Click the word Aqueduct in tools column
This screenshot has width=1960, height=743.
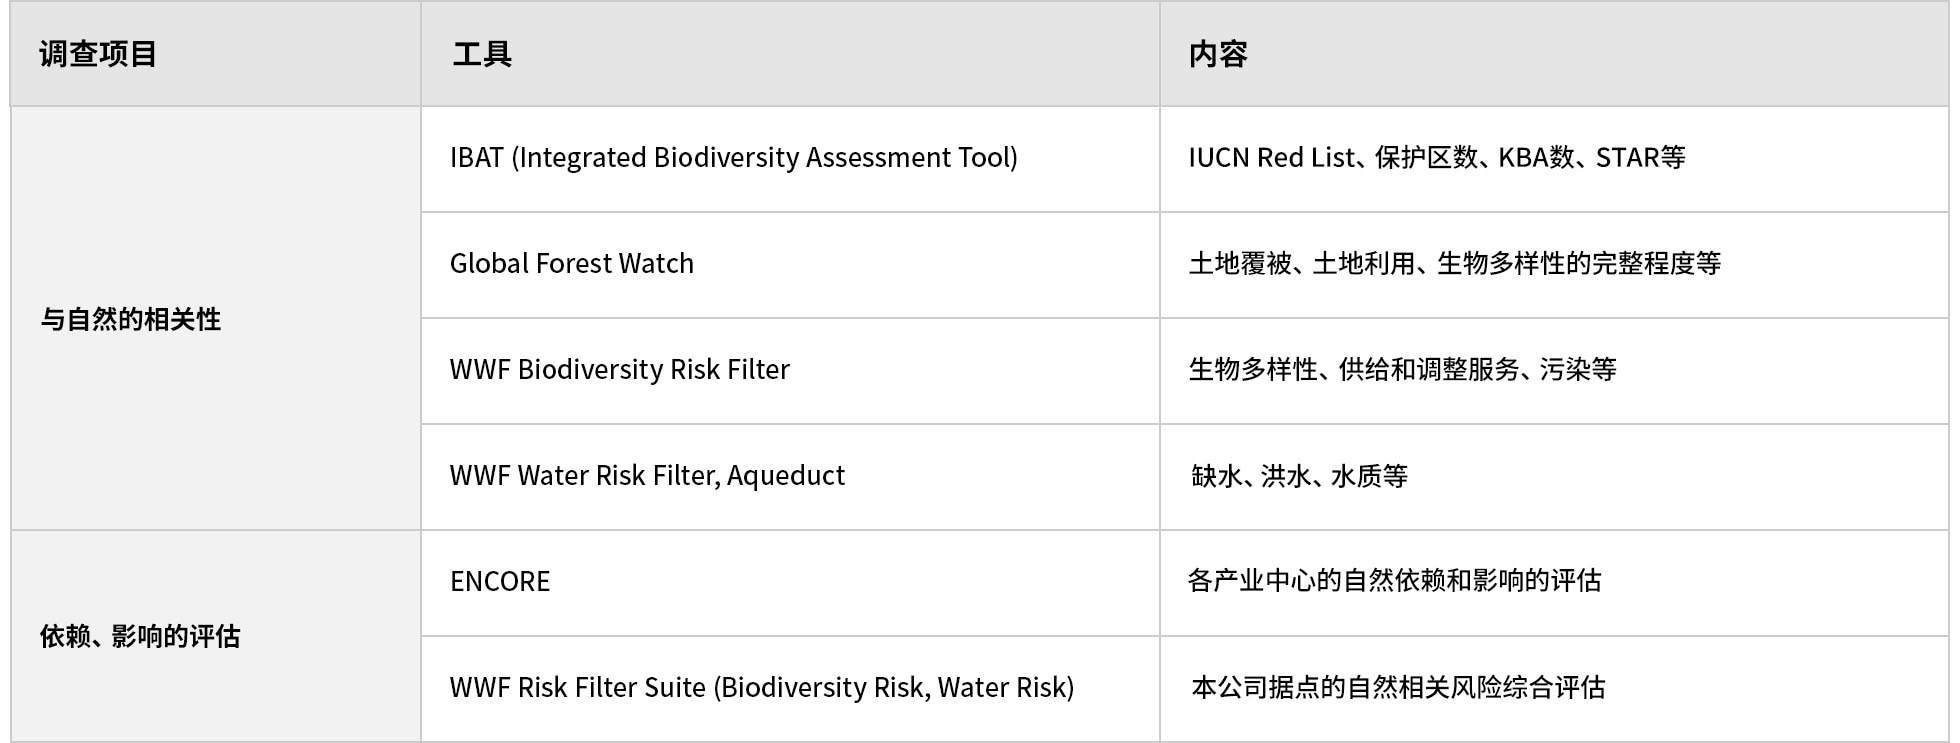coord(786,476)
